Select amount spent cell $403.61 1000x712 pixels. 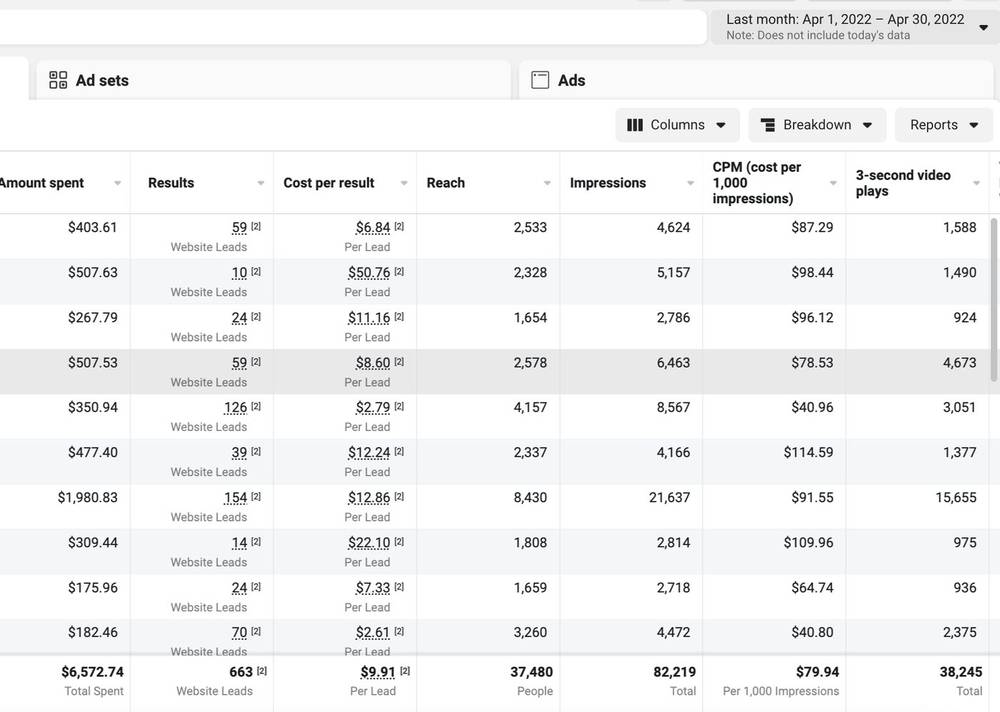pyautogui.click(x=92, y=228)
